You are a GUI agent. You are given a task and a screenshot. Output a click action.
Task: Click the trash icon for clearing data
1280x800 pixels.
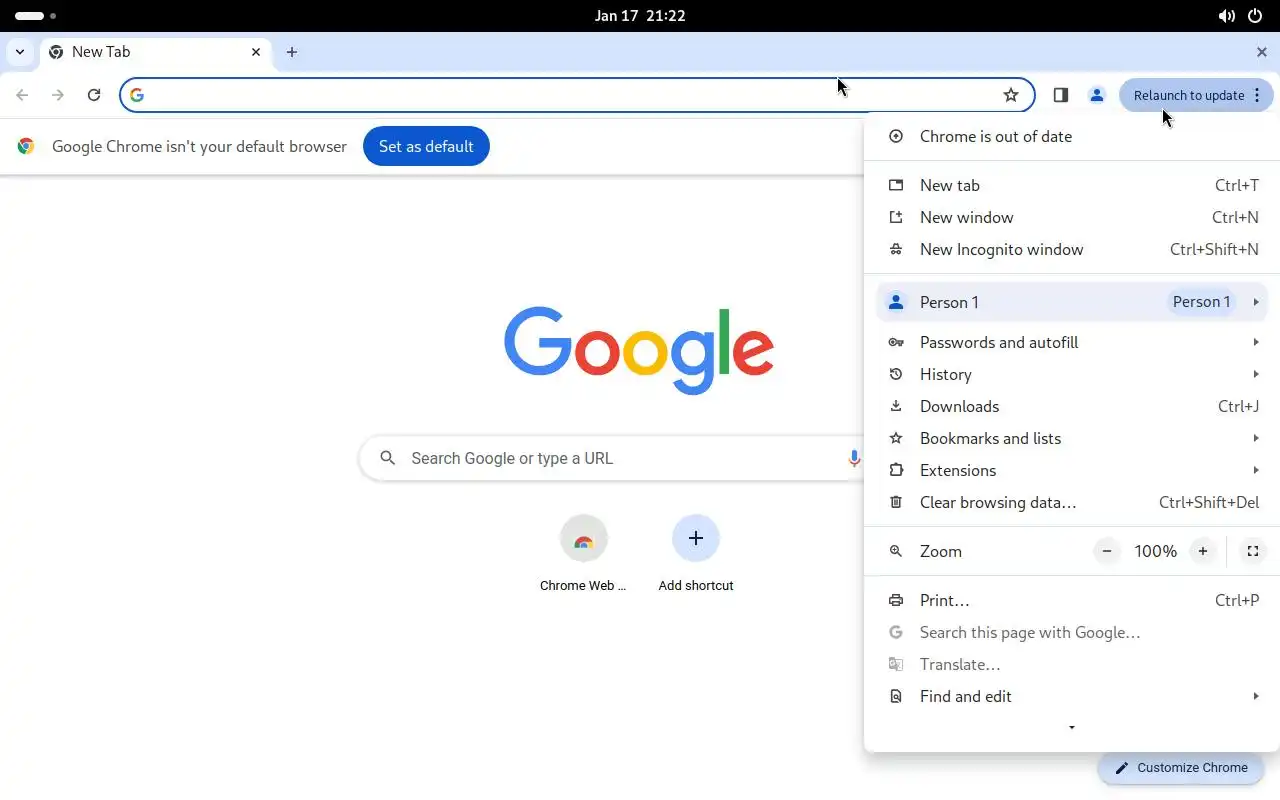[896, 502]
